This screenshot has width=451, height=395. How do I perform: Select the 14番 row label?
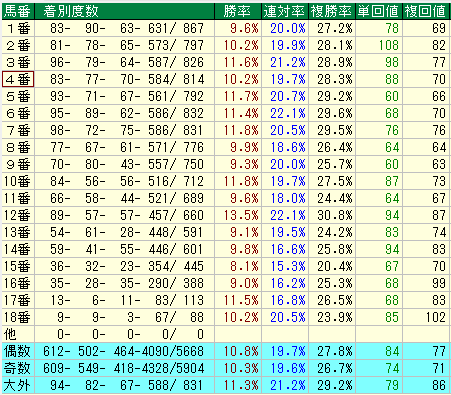[18, 249]
